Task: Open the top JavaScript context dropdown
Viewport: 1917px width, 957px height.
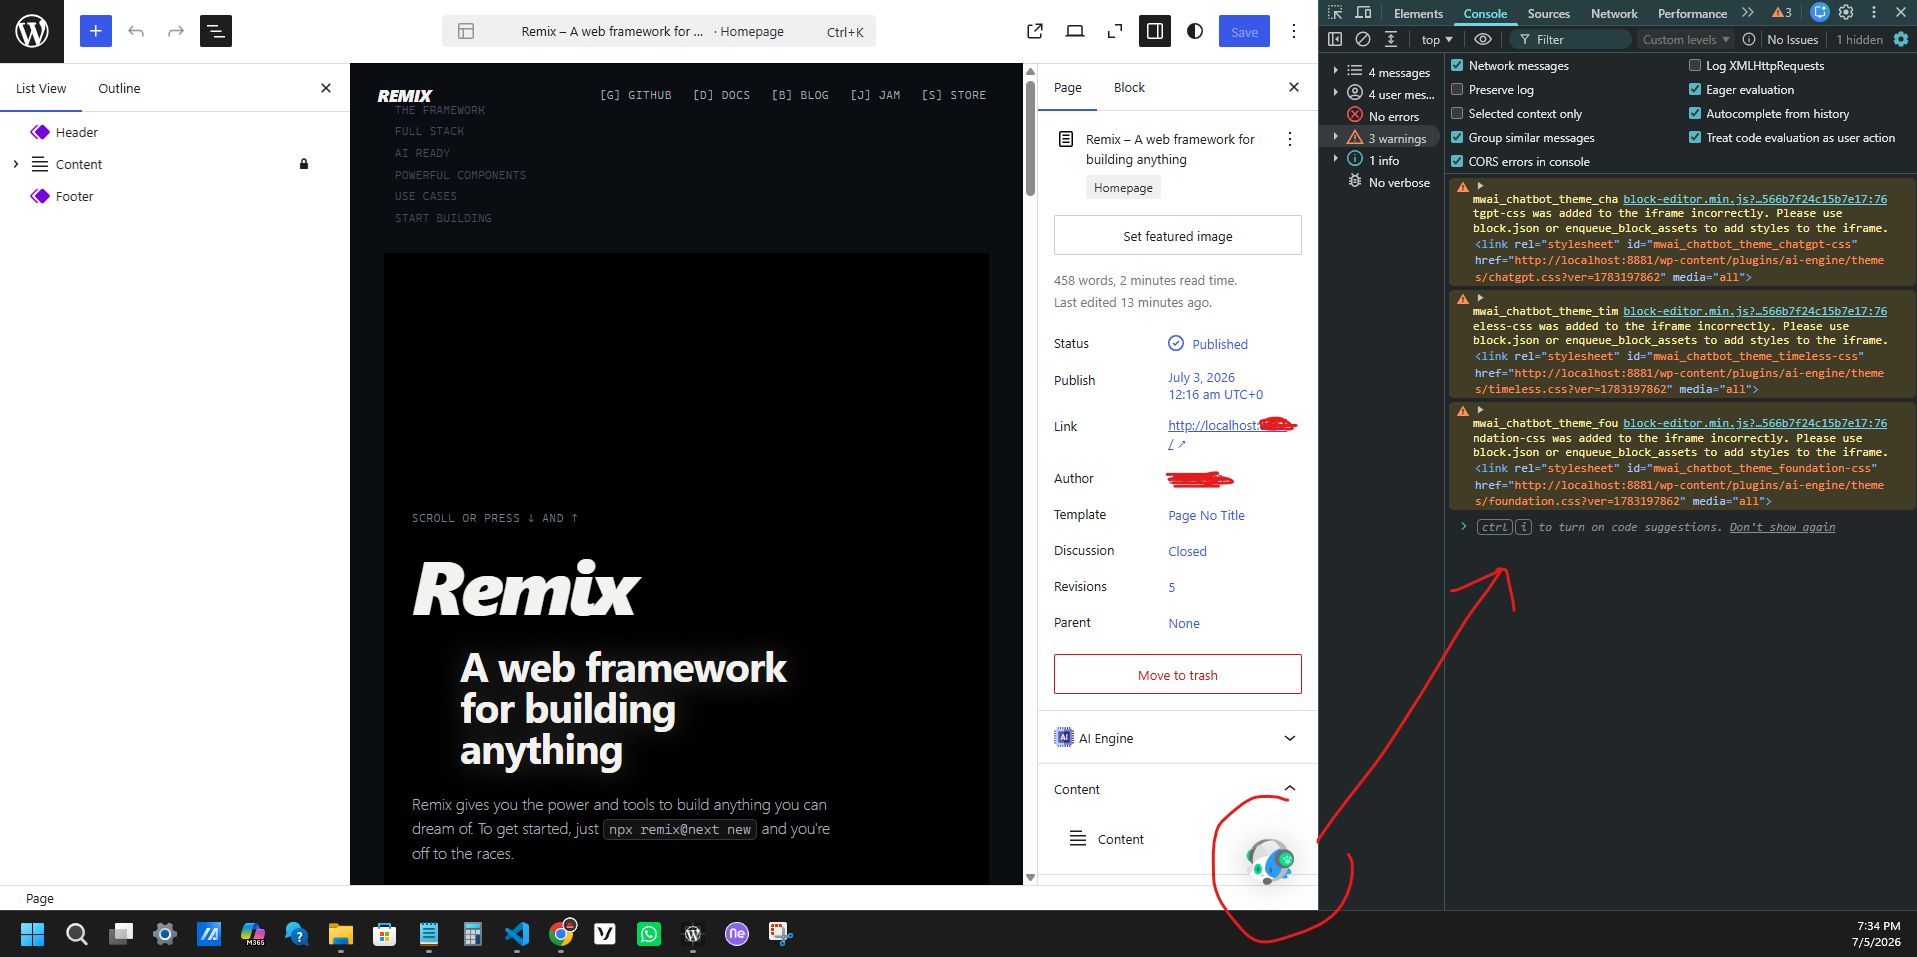Action: point(1437,40)
